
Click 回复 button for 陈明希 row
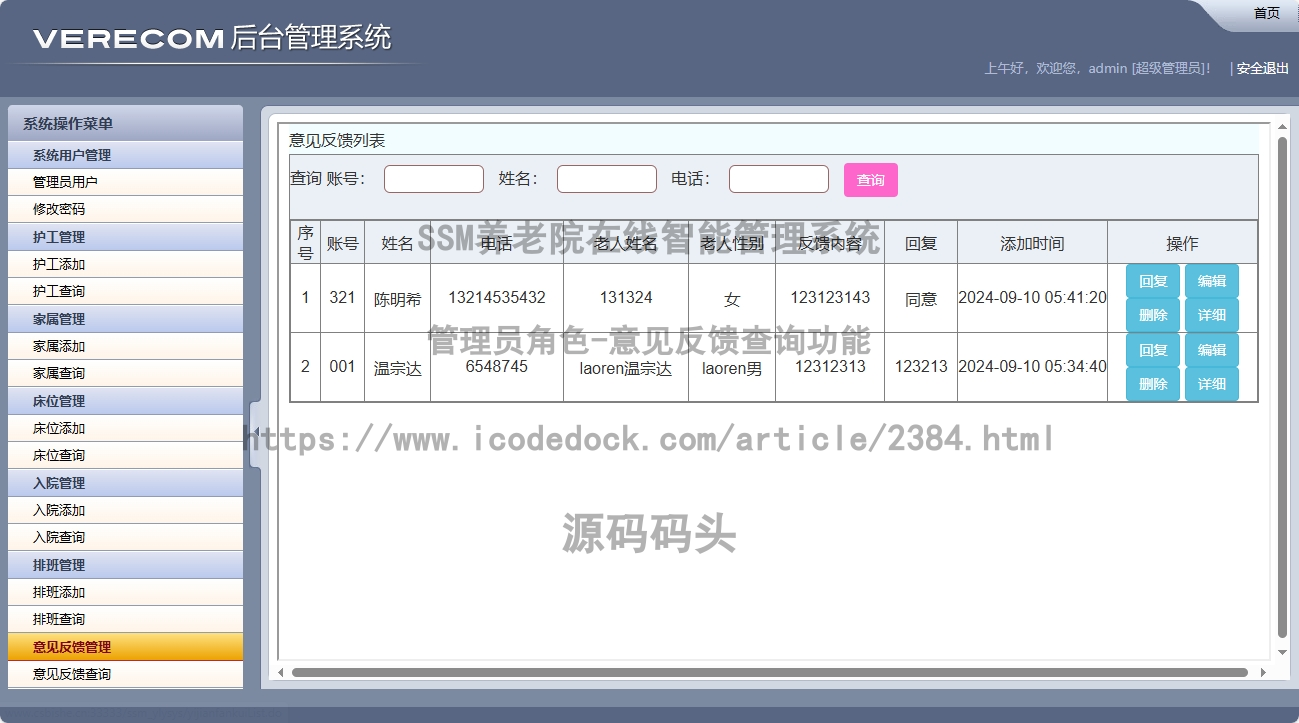pyautogui.click(x=1153, y=282)
